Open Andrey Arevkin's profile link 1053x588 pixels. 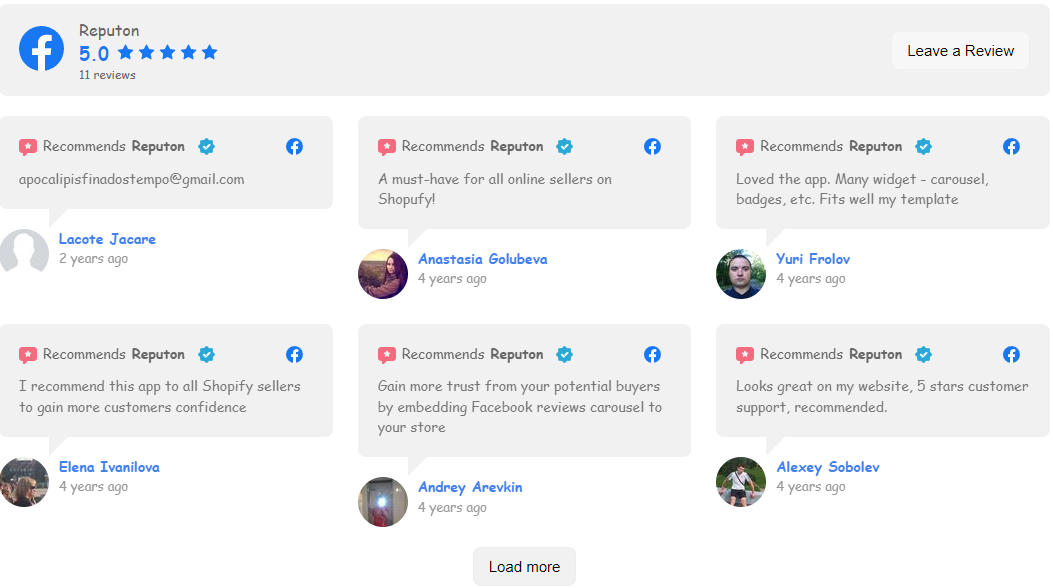click(x=470, y=487)
